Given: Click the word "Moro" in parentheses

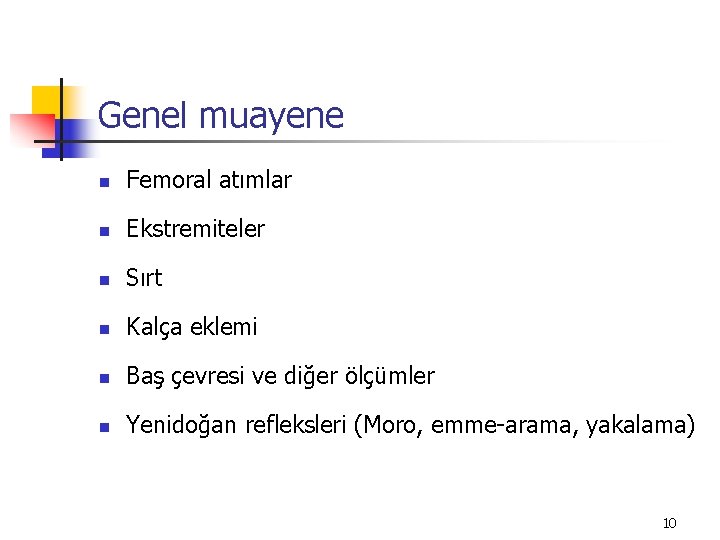Looking at the screenshot, I should pos(394,425).
